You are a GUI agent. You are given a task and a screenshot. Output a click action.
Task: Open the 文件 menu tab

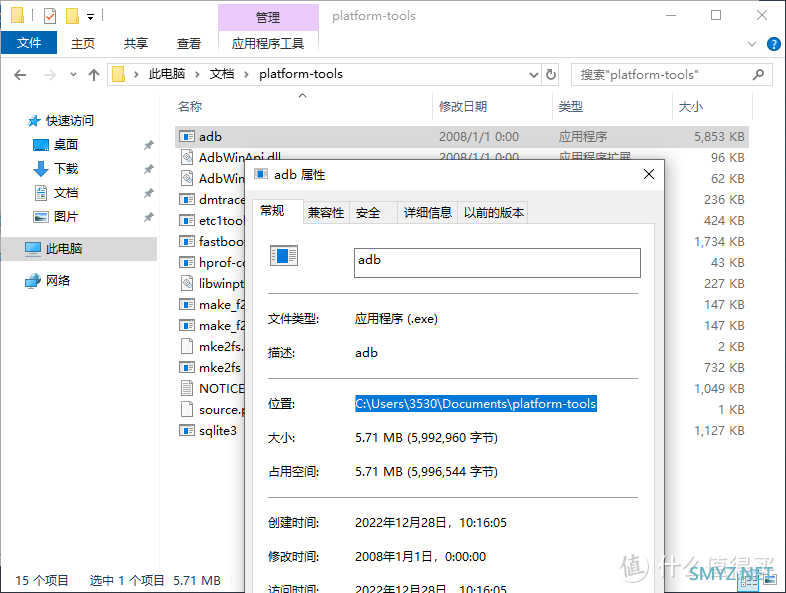[29, 43]
